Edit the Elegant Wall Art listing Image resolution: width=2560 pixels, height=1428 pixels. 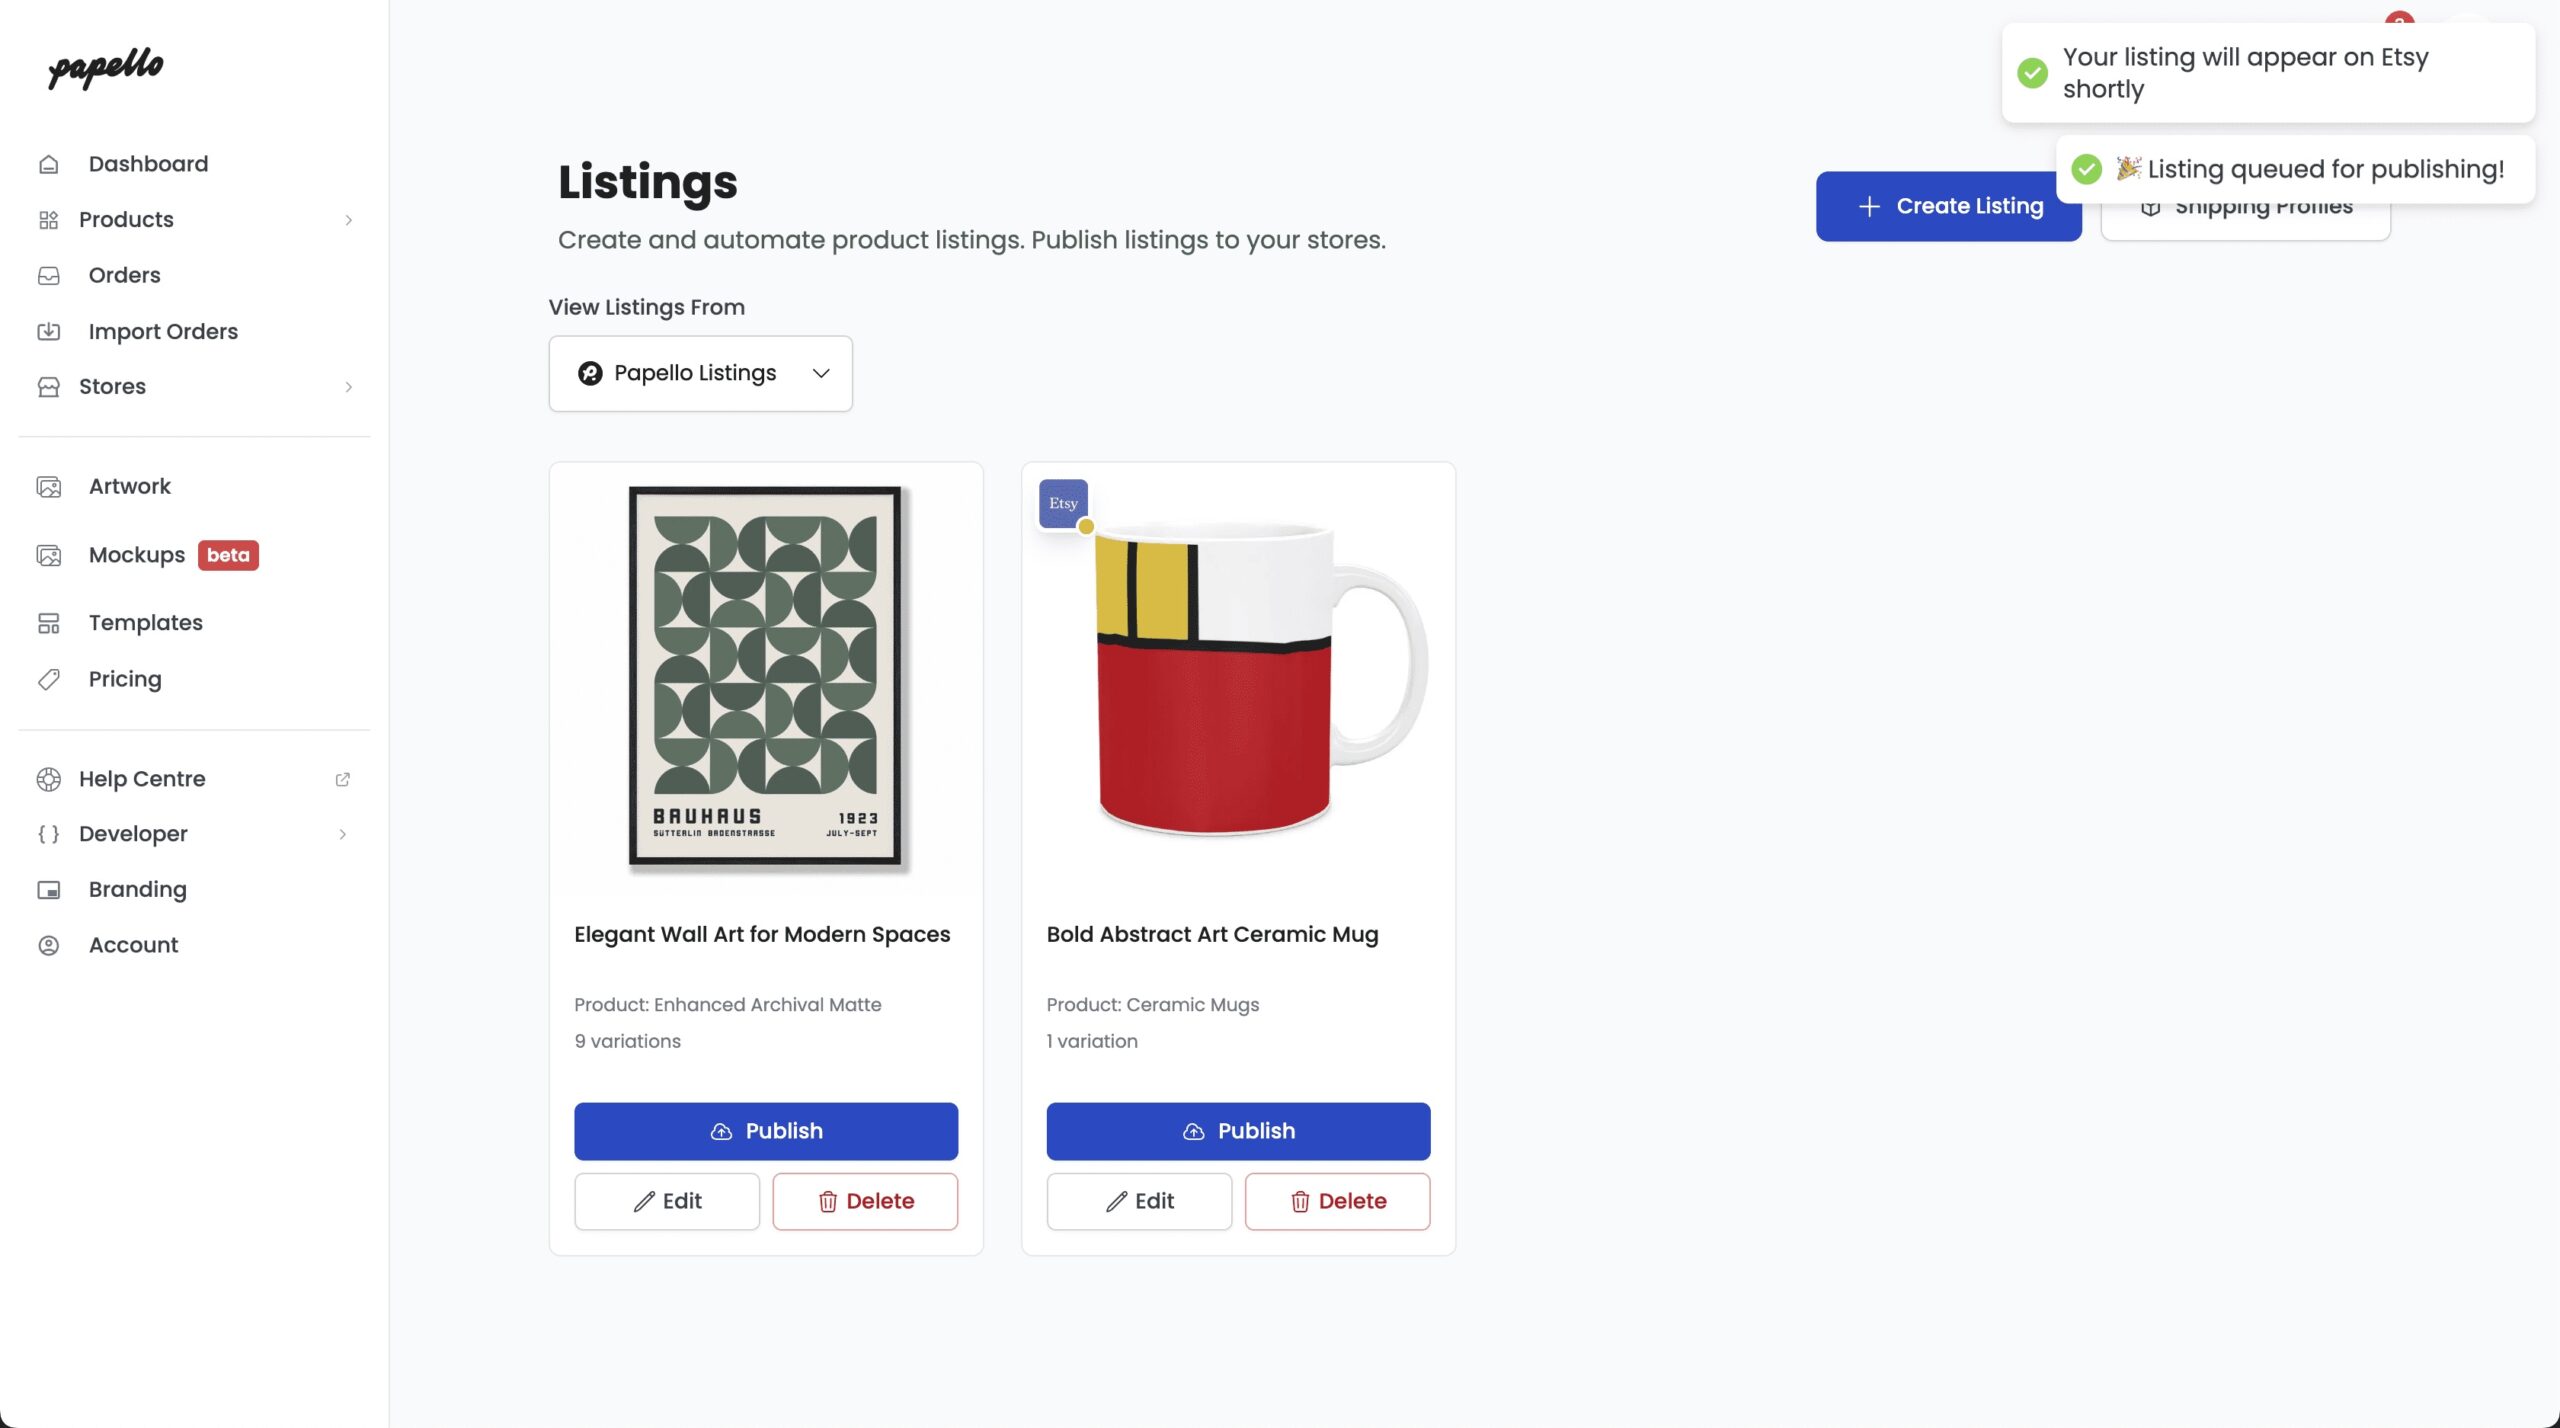pyautogui.click(x=666, y=1201)
